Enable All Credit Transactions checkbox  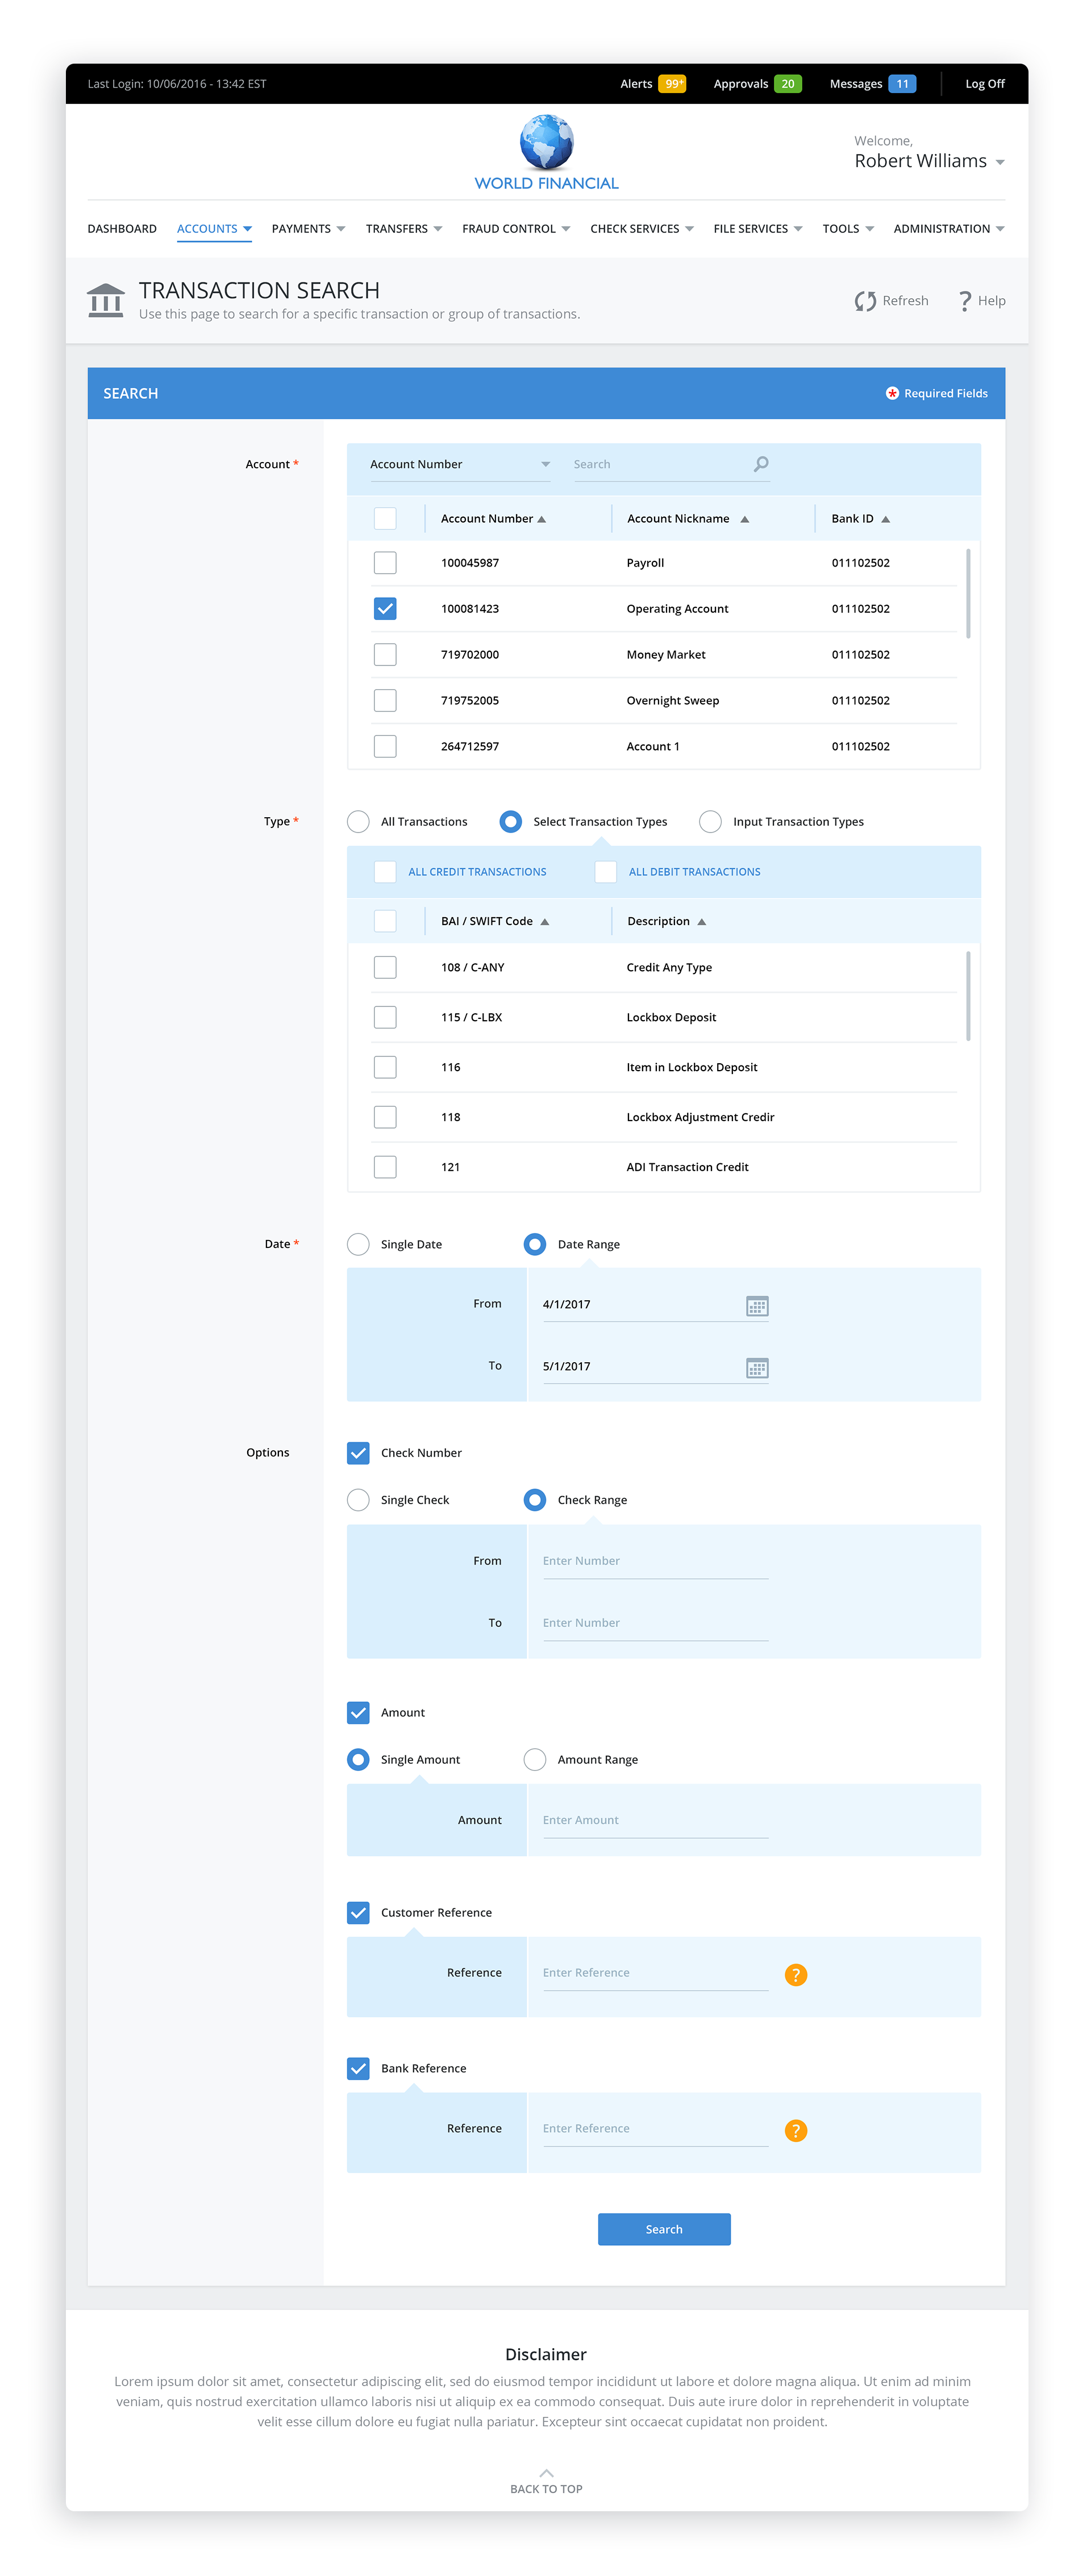(x=385, y=872)
